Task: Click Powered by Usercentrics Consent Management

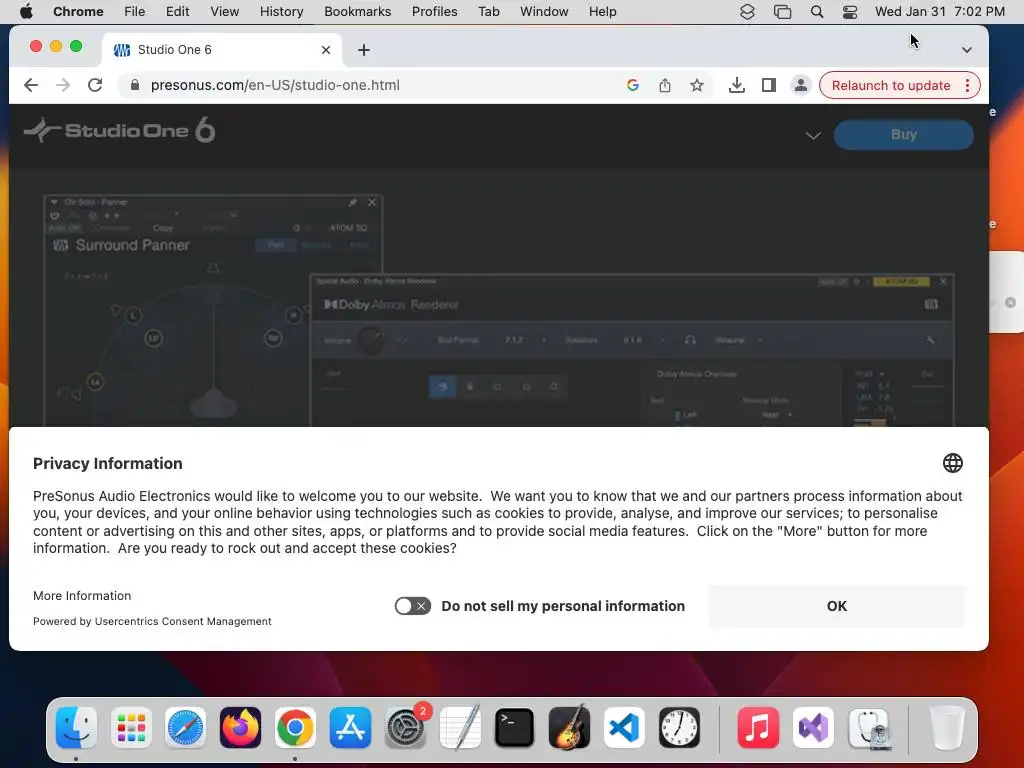Action: [x=152, y=621]
